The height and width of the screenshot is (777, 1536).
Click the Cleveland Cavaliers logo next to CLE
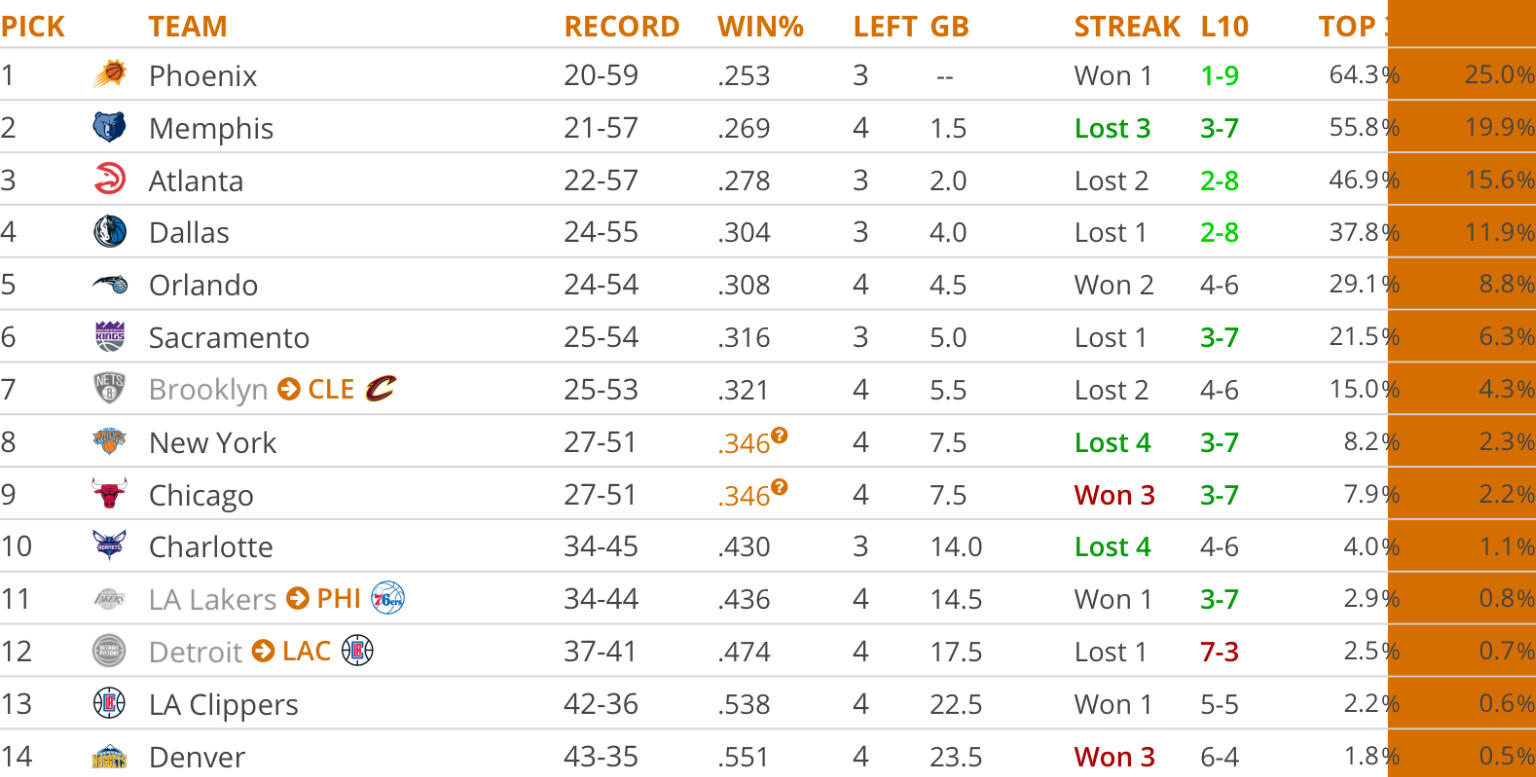[x=380, y=388]
